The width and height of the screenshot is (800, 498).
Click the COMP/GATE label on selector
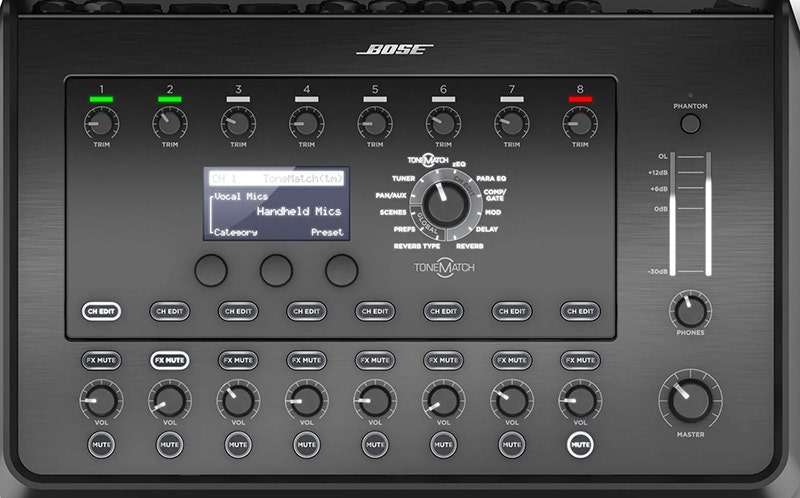[495, 195]
